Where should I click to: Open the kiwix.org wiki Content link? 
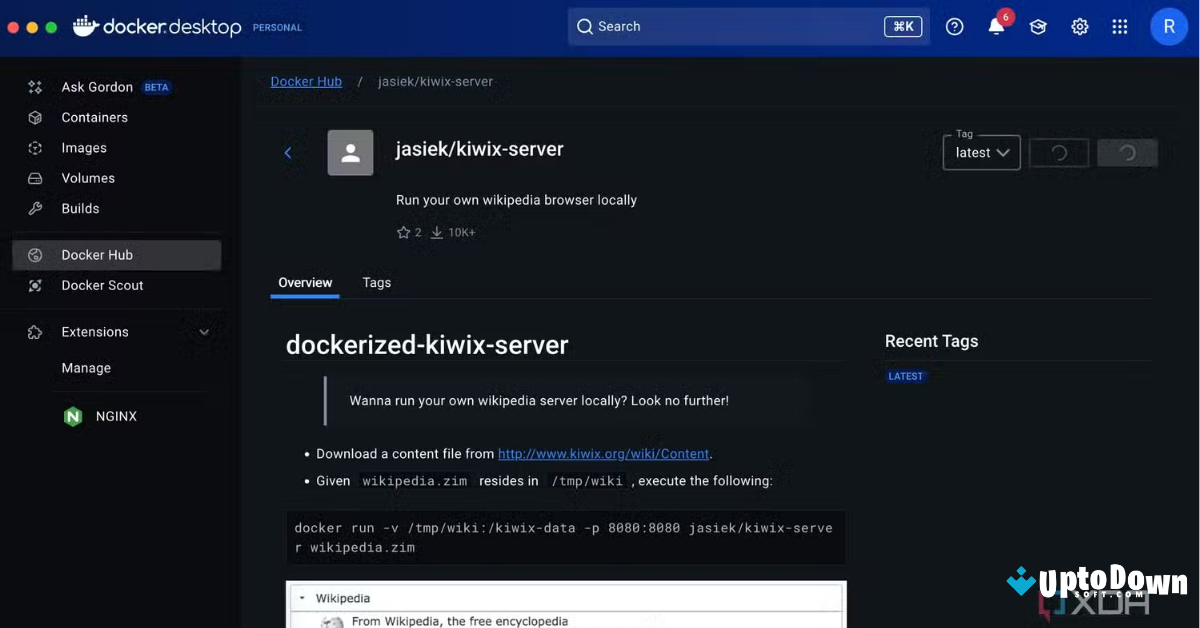tap(603, 454)
